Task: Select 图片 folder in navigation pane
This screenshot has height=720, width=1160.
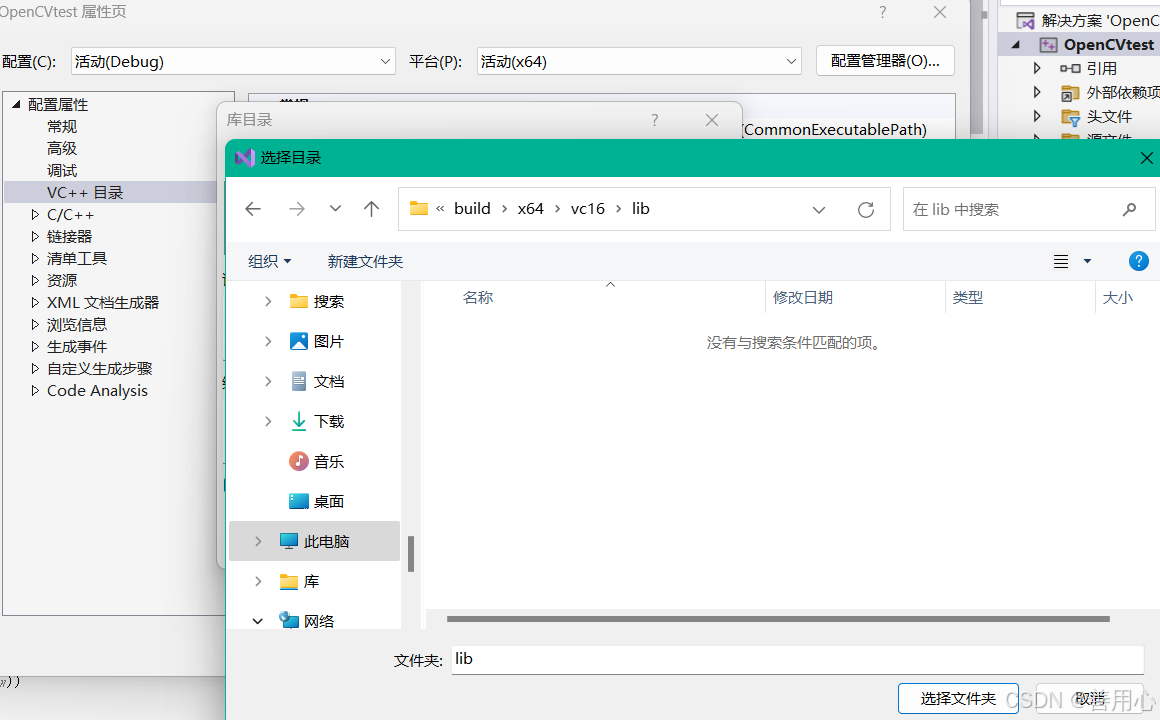Action: click(x=317, y=341)
